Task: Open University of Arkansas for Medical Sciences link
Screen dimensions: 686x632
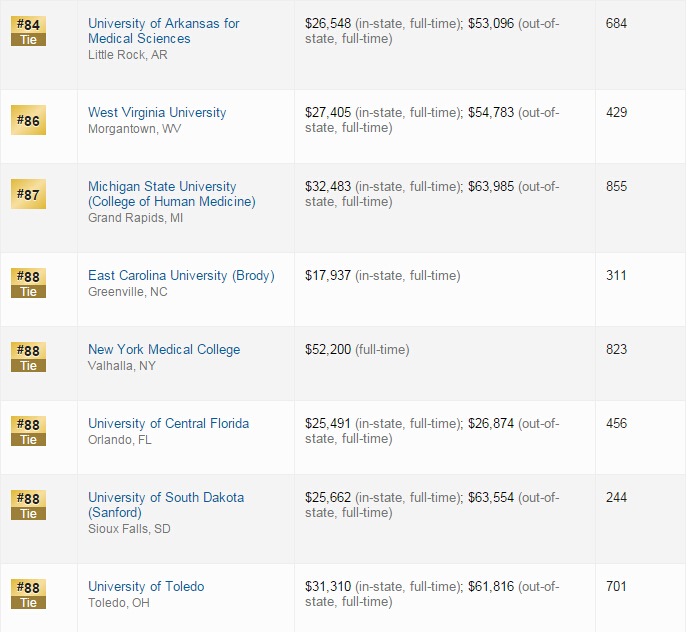Action: tap(164, 31)
